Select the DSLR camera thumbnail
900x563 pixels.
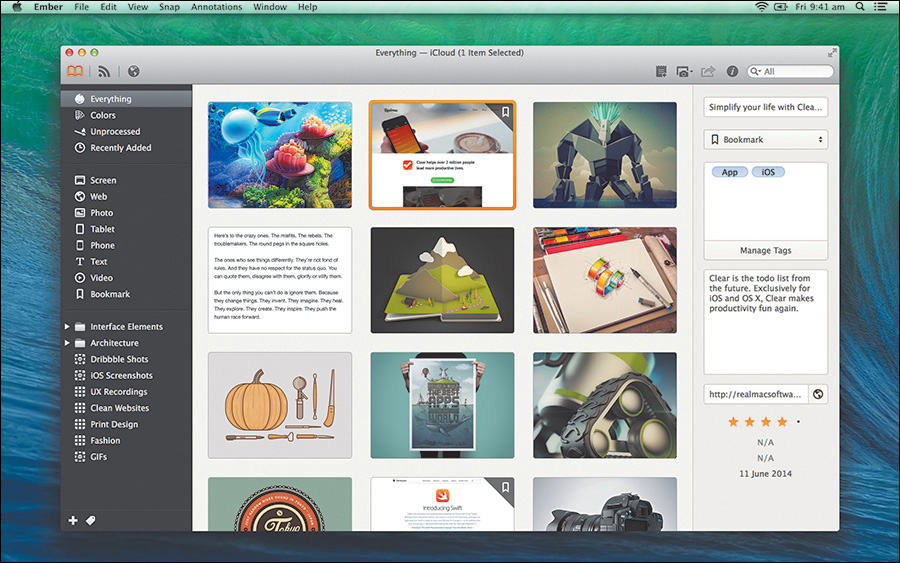tap(605, 504)
